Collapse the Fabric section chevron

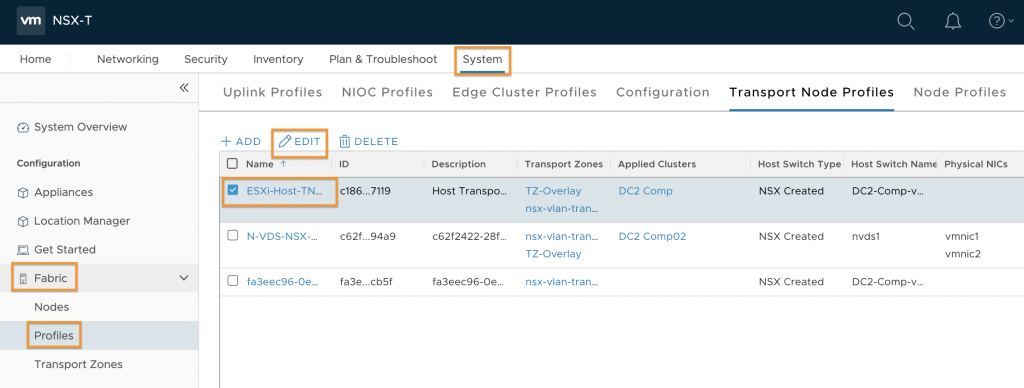pyautogui.click(x=184, y=278)
